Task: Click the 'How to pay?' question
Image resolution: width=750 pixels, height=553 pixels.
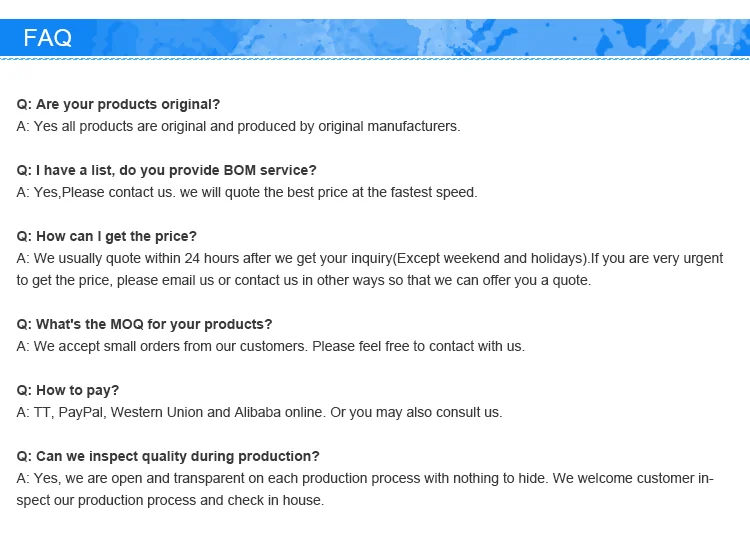Action: (x=67, y=390)
